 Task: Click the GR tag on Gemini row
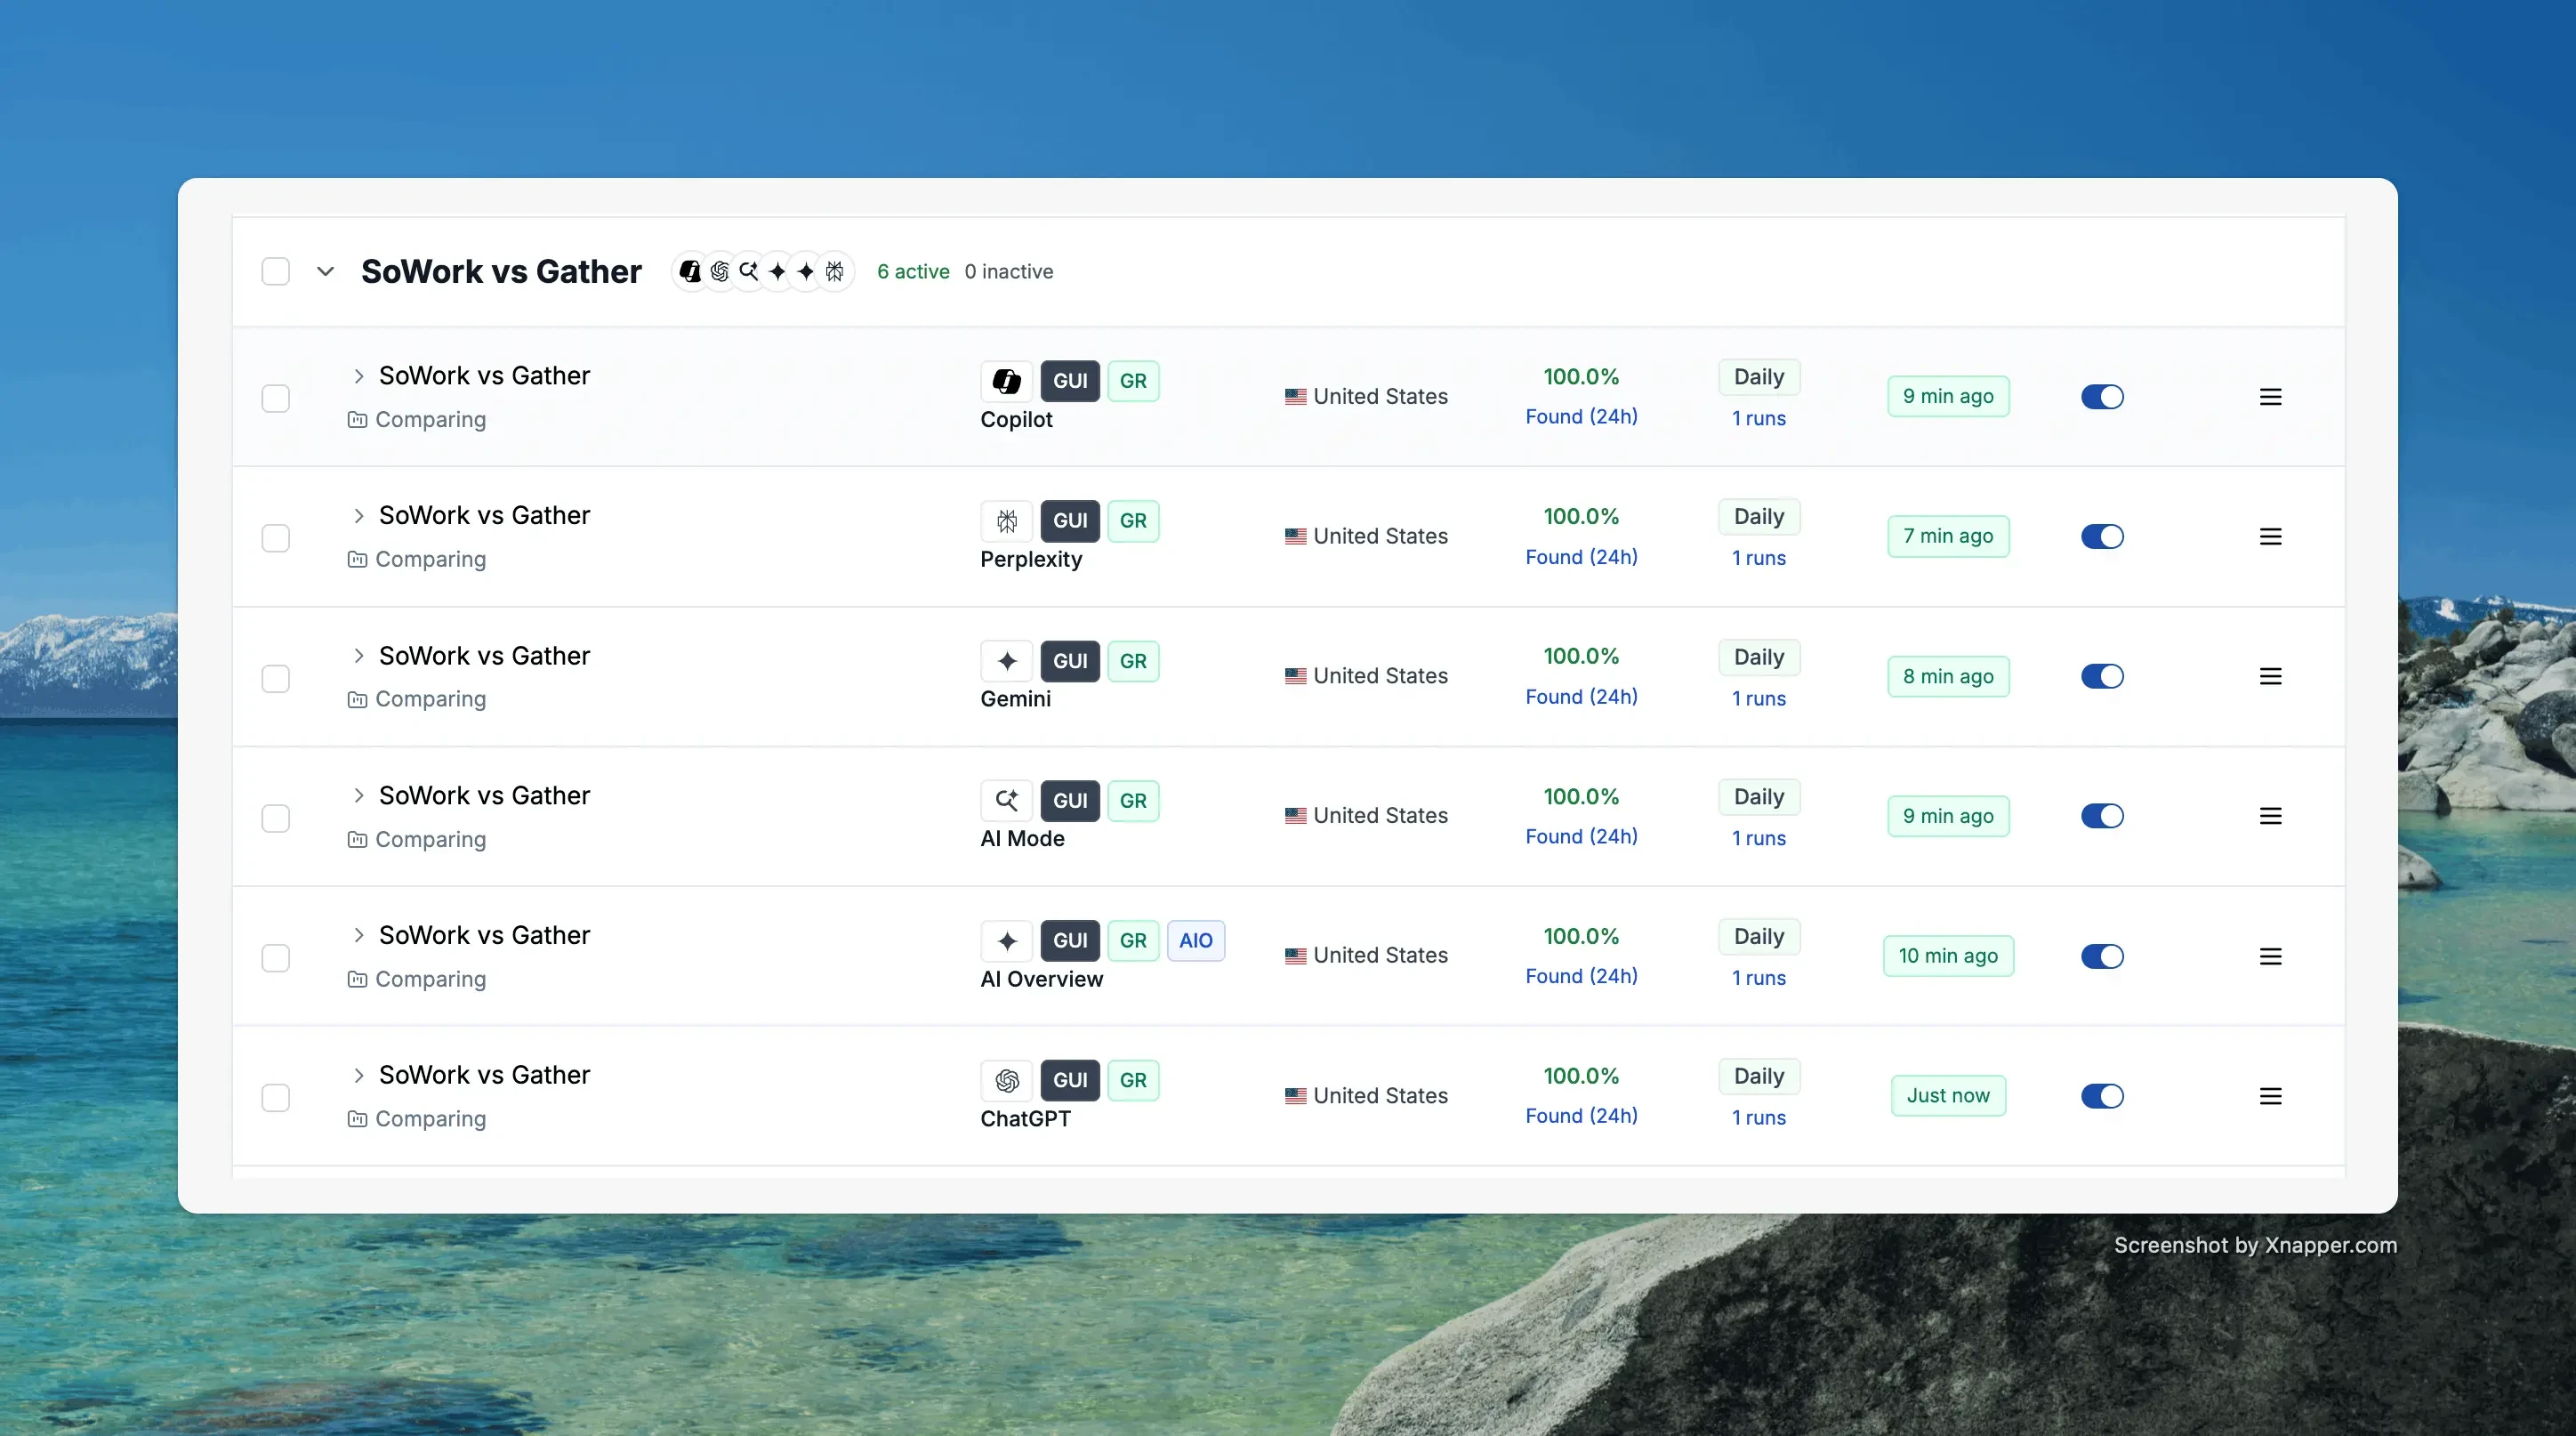(1132, 661)
